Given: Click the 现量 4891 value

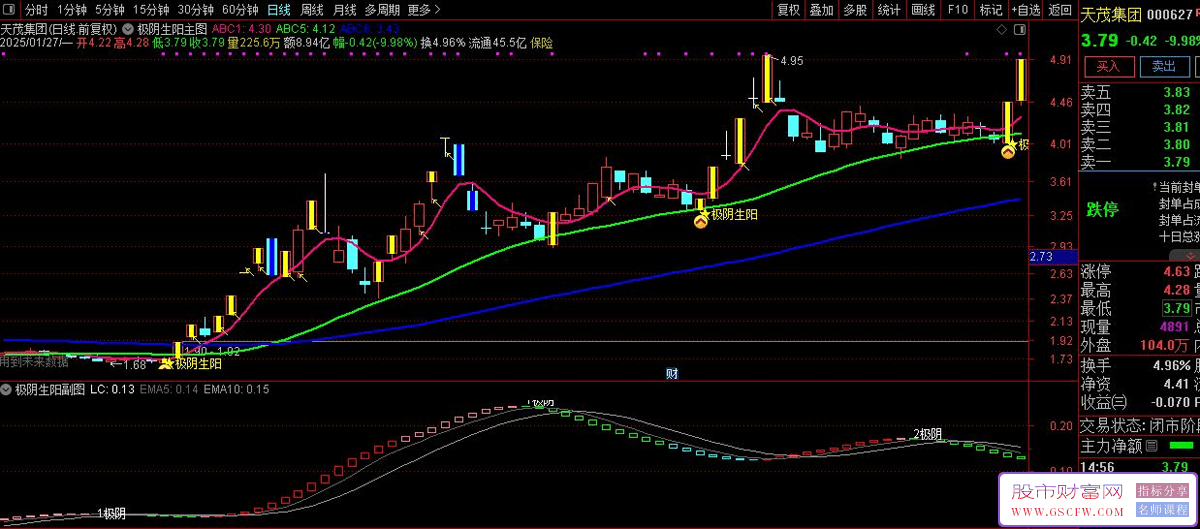Looking at the screenshot, I should [1174, 327].
